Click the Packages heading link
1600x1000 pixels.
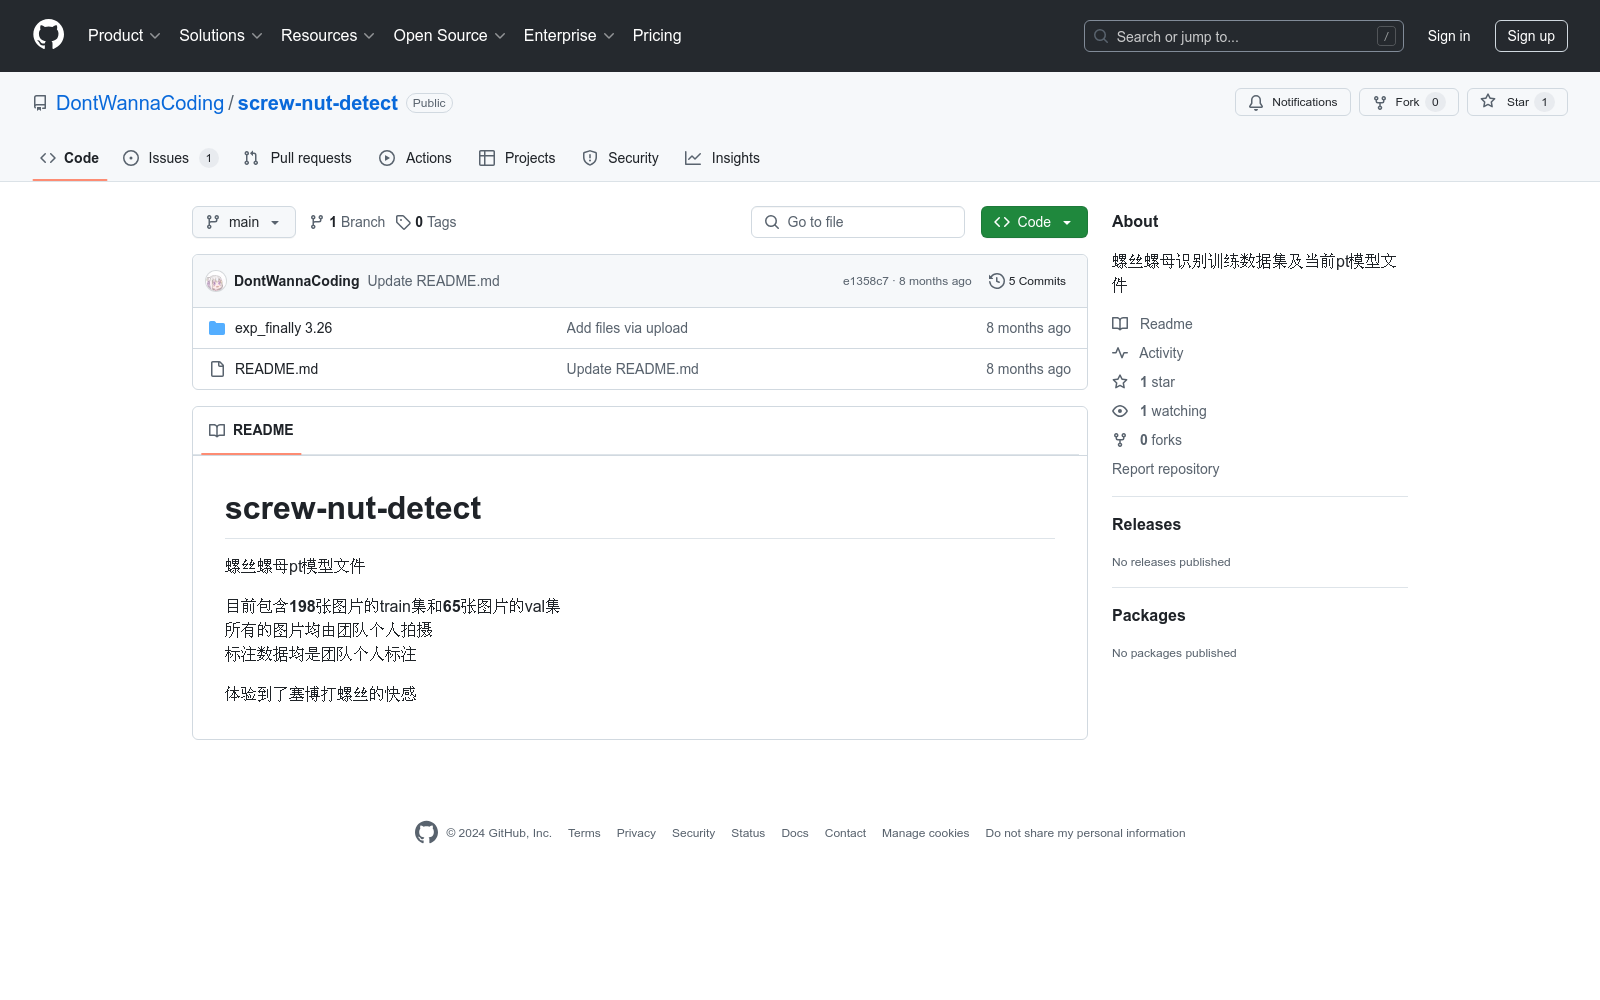pyautogui.click(x=1149, y=616)
